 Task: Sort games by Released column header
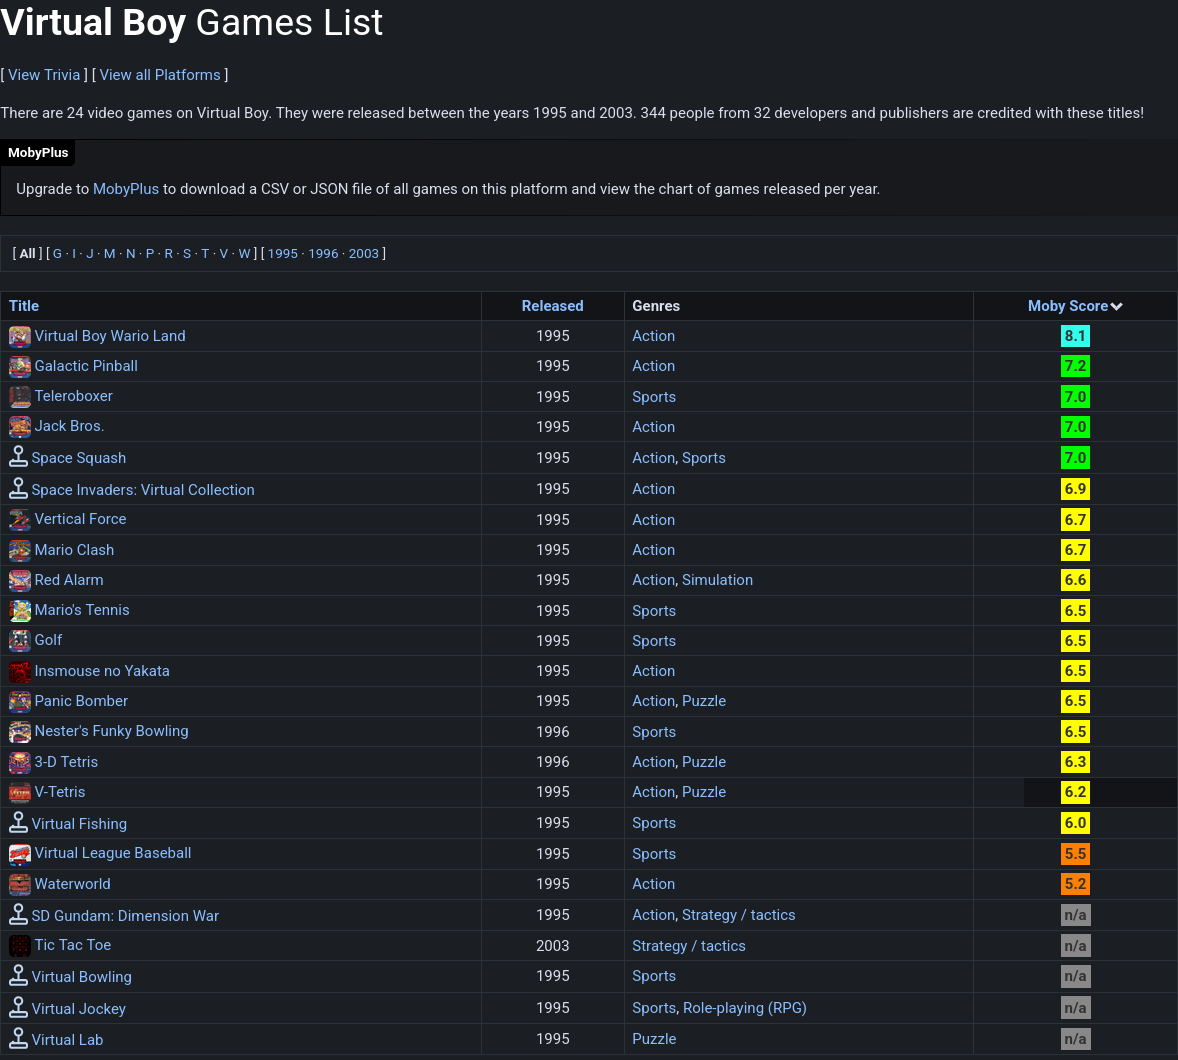coord(552,306)
